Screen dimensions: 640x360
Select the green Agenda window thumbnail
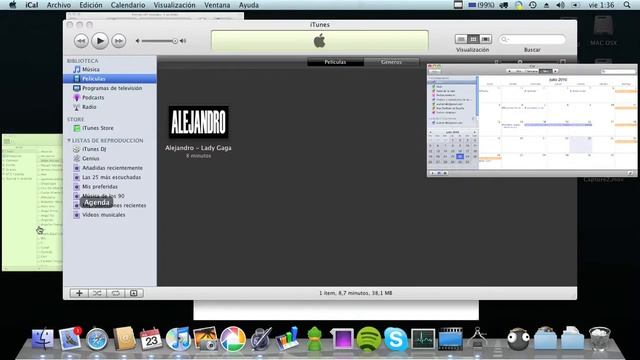(32, 202)
